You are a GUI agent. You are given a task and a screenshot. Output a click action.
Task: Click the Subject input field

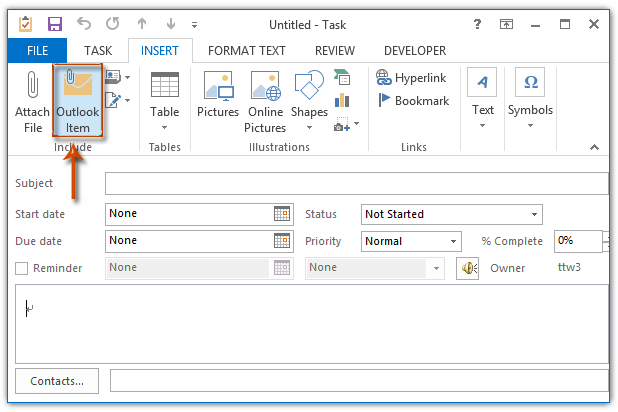point(356,183)
